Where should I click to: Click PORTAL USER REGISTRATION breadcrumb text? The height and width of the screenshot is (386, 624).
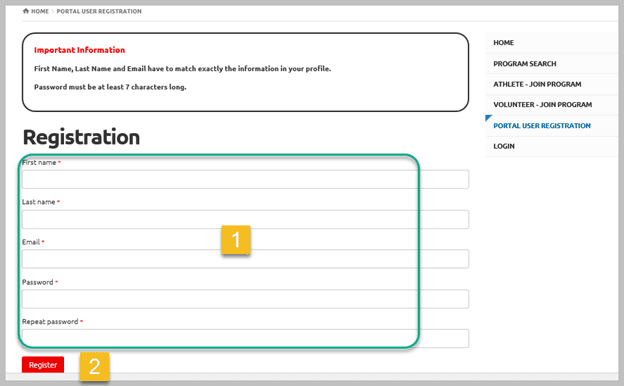point(99,11)
